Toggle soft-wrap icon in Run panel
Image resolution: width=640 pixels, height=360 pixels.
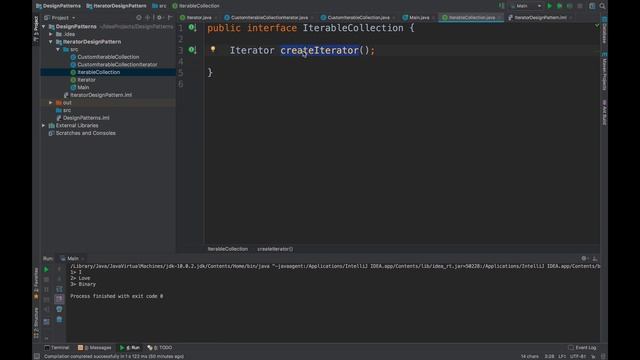tap(59, 289)
